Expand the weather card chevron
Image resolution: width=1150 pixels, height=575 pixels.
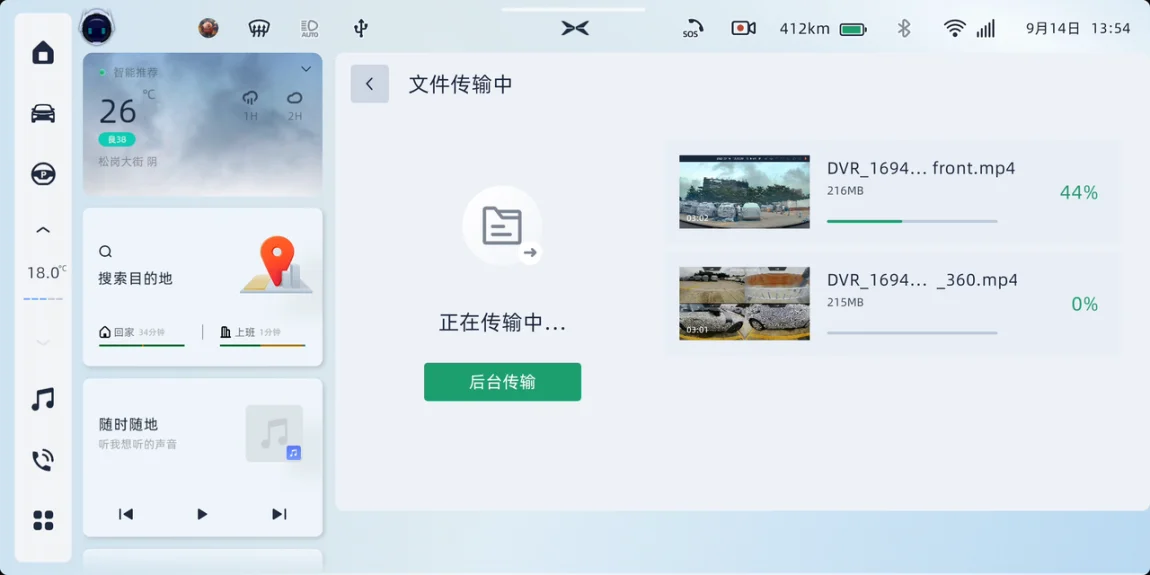point(306,69)
